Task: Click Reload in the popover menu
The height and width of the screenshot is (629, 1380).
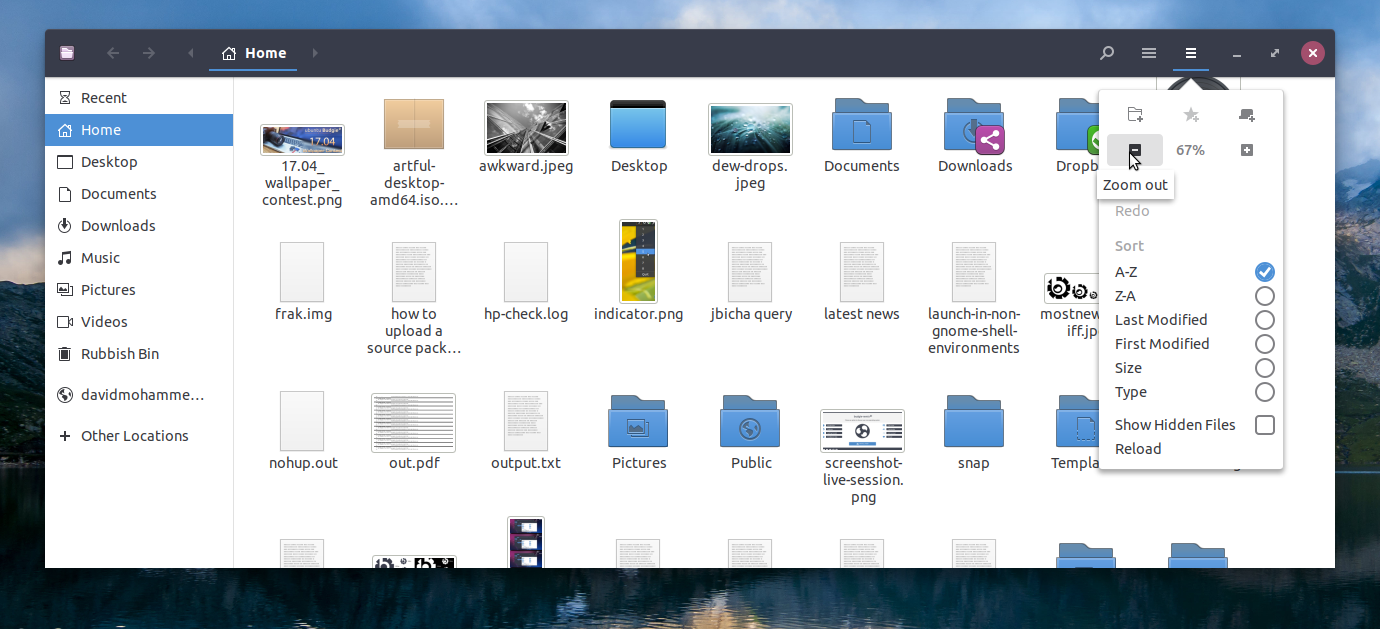Action: [x=1138, y=449]
